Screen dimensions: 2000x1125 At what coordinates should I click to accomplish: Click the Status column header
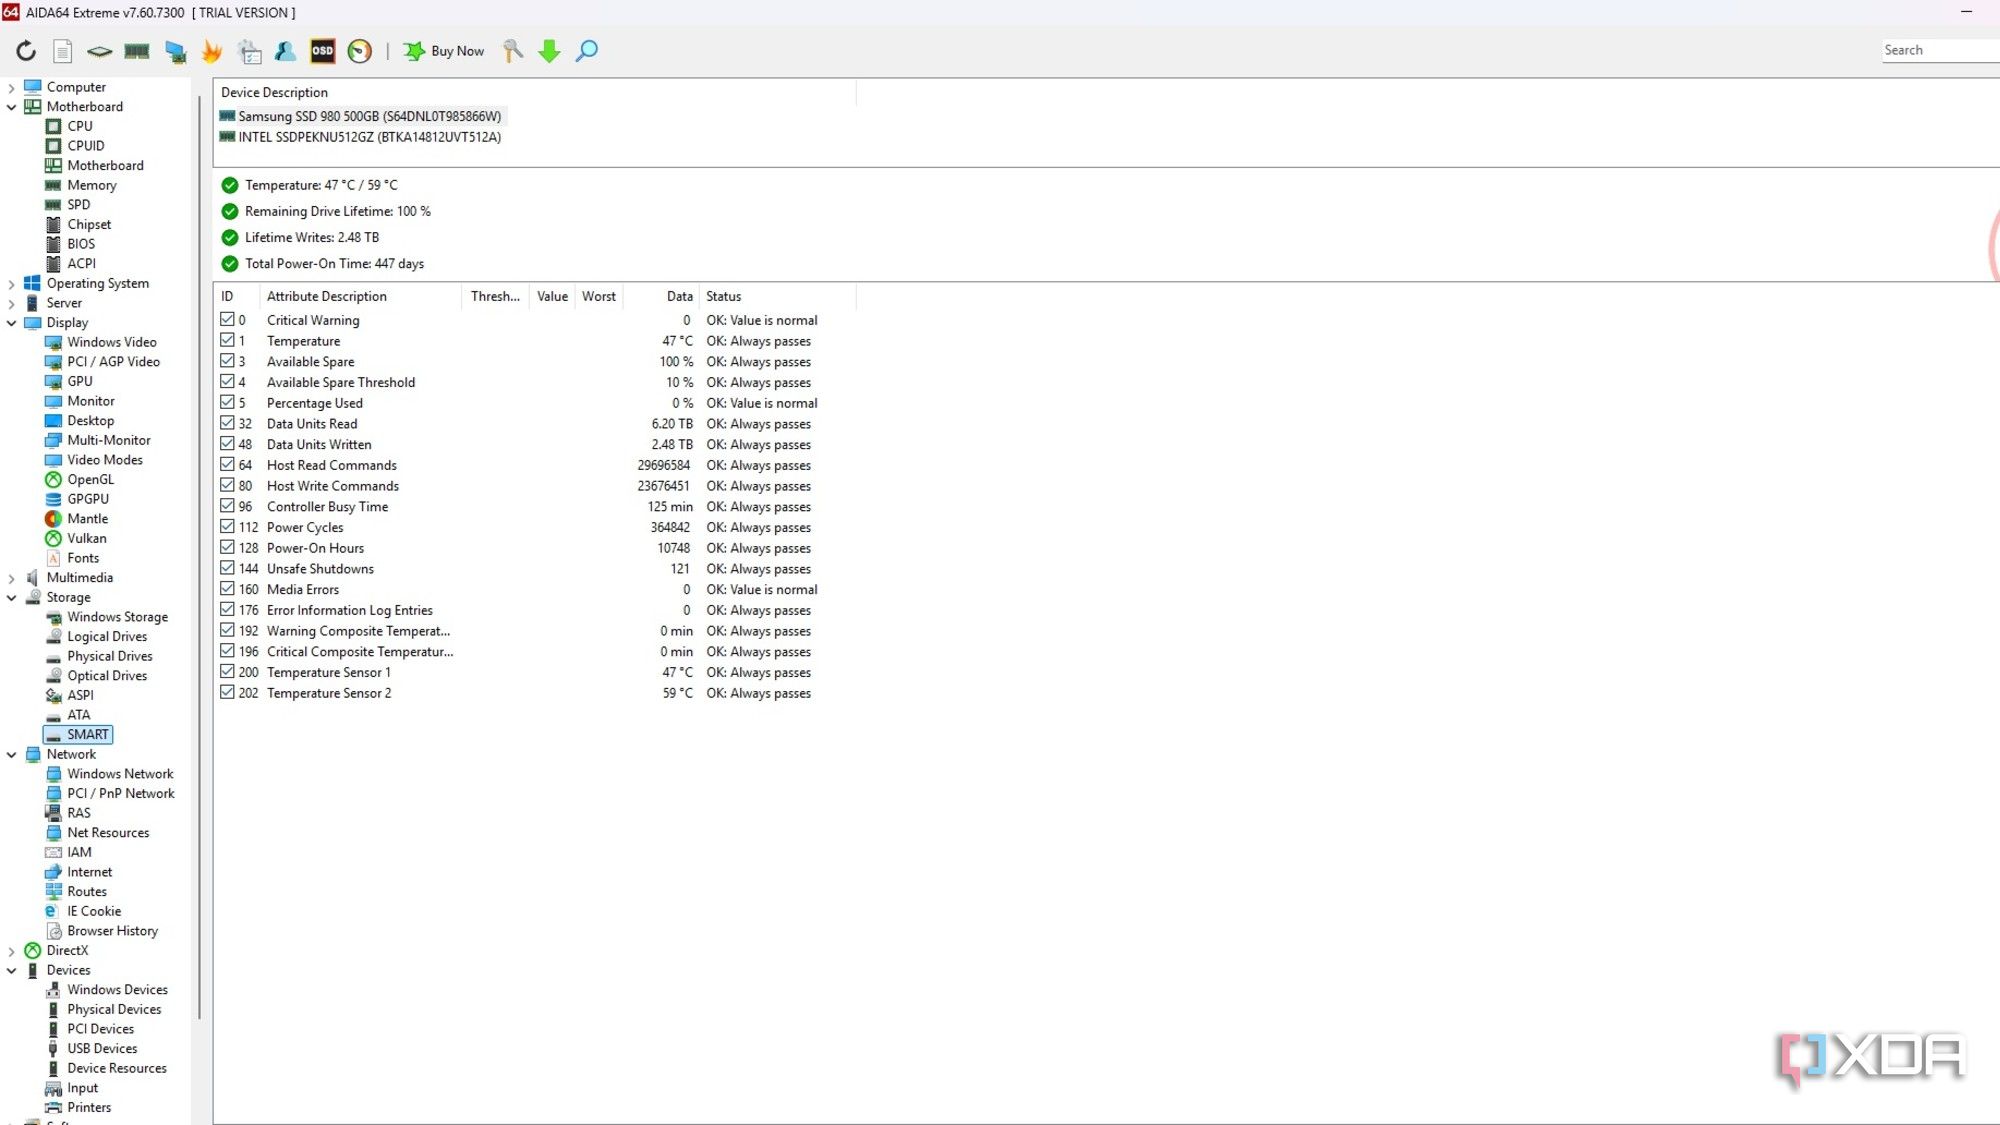point(777,296)
